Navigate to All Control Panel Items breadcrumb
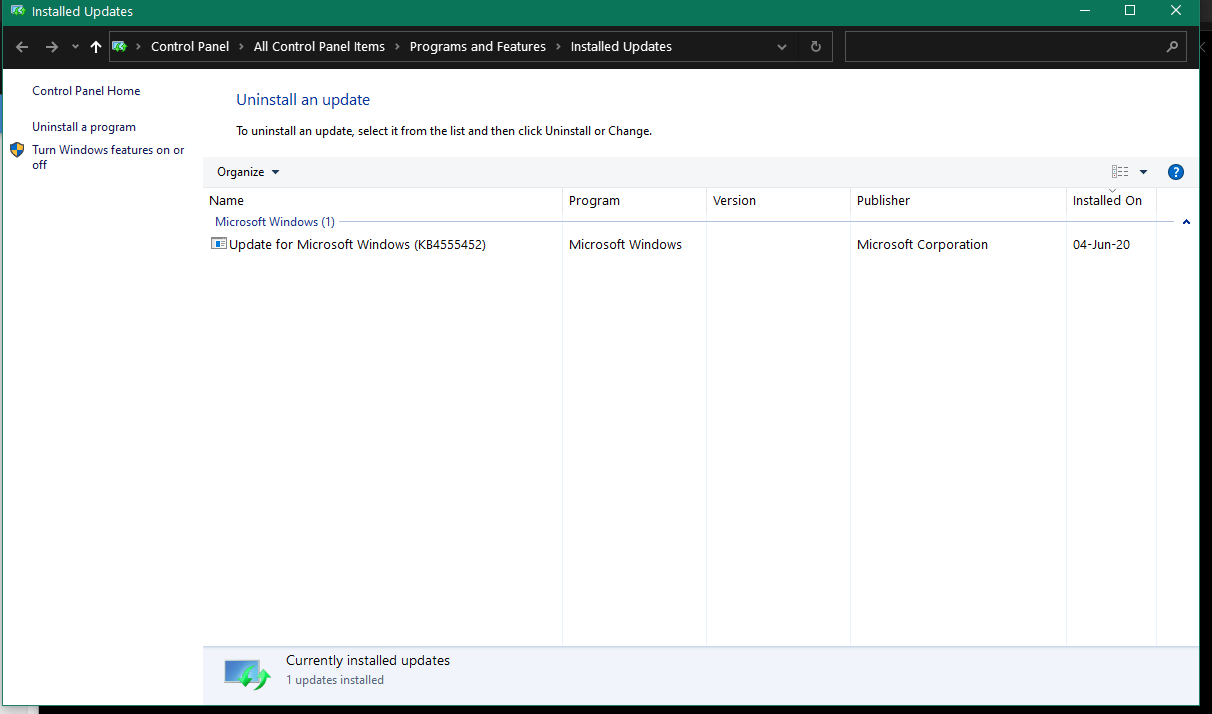Image resolution: width=1212 pixels, height=714 pixels. pos(319,47)
